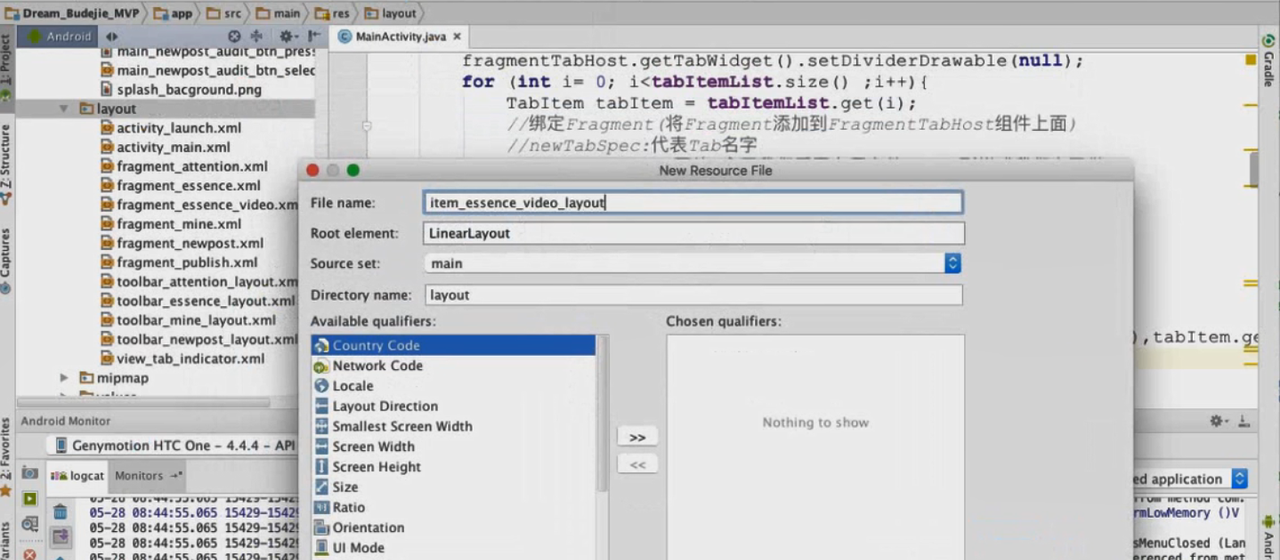The image size is (1280, 560).
Task: Click the >> add qualifier button
Action: point(637,437)
